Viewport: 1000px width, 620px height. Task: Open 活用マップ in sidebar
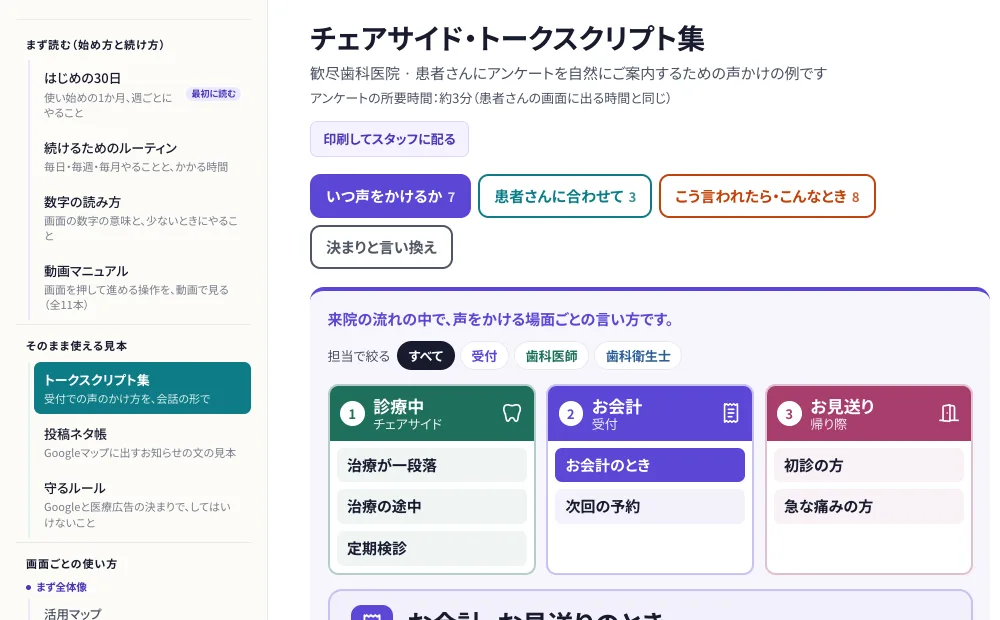tap(73, 614)
